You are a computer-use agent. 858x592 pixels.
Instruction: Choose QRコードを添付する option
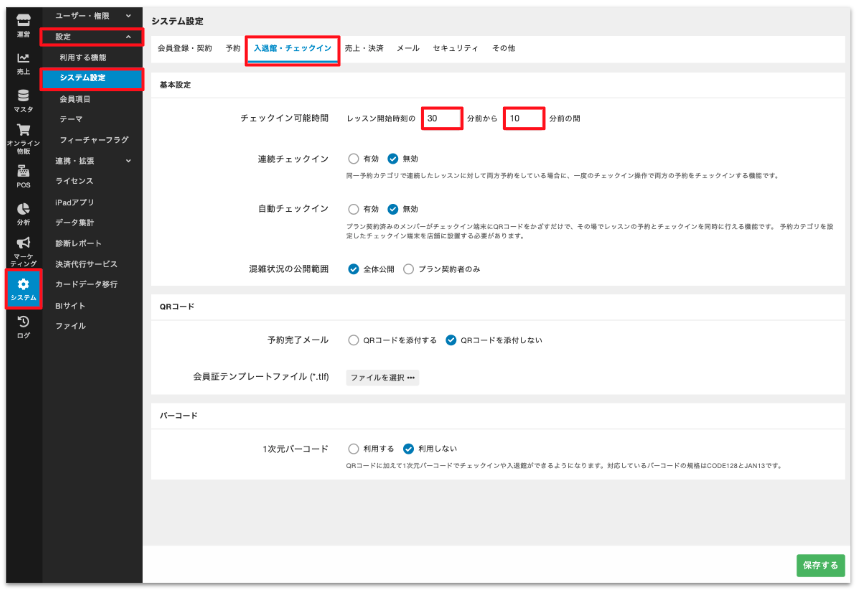pyautogui.click(x=354, y=340)
